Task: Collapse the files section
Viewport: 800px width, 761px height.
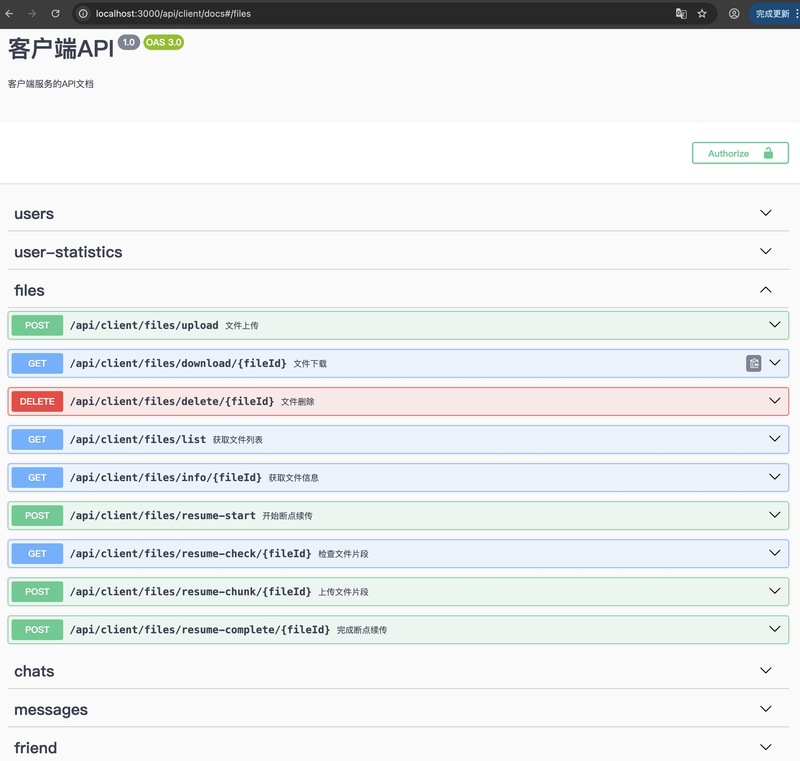Action: pos(766,290)
